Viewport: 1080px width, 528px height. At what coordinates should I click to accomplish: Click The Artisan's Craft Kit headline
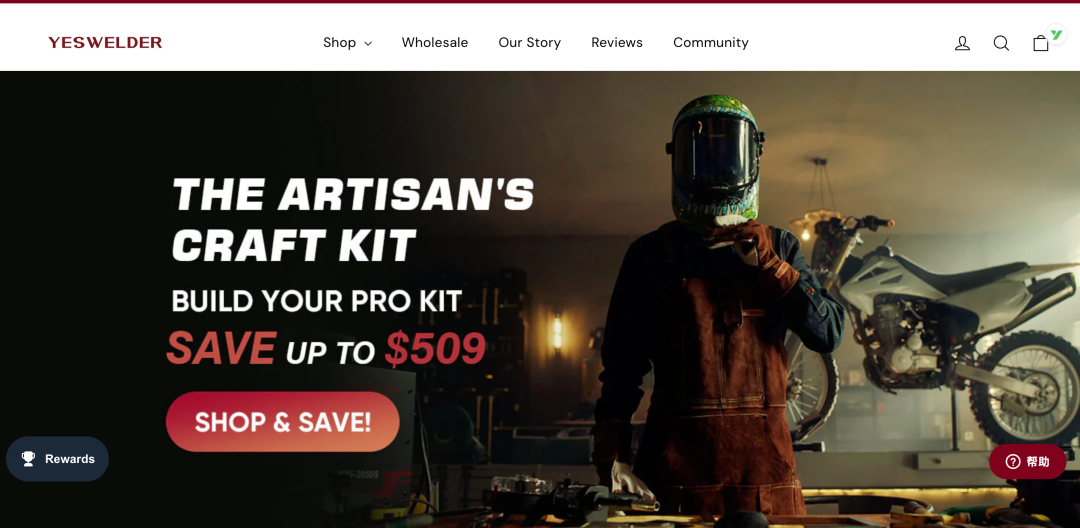pyautogui.click(x=353, y=220)
